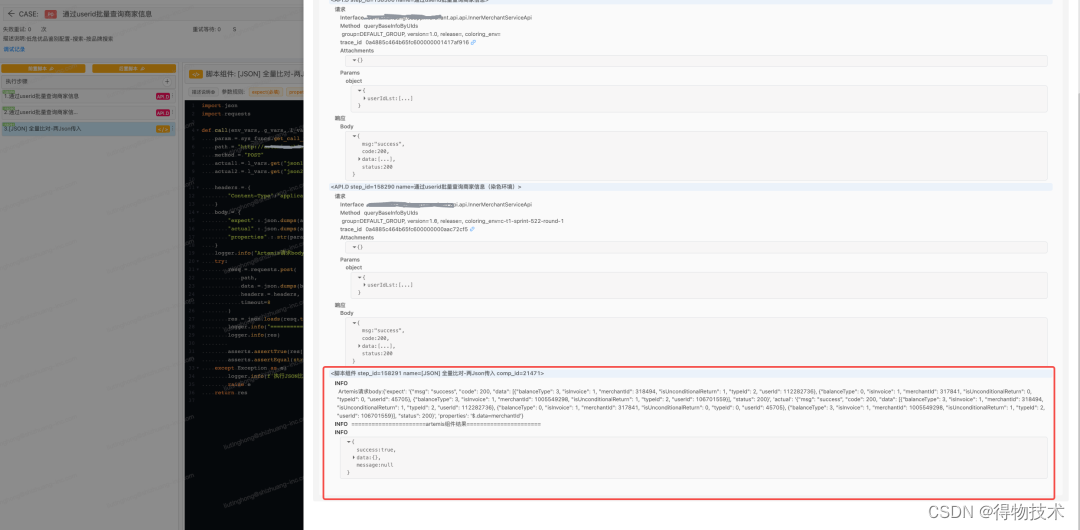
Task: Click the expect(必填) parameter tag
Action: coord(264,91)
